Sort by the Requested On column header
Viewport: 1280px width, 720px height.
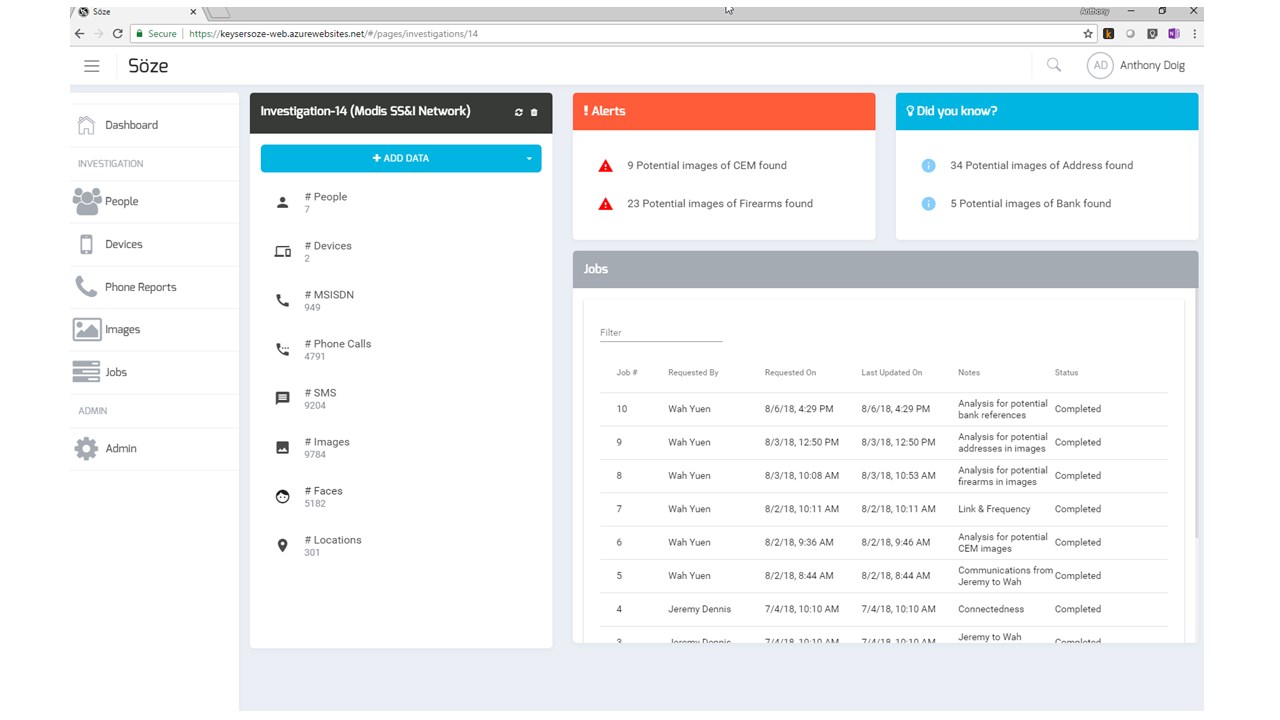(x=790, y=373)
